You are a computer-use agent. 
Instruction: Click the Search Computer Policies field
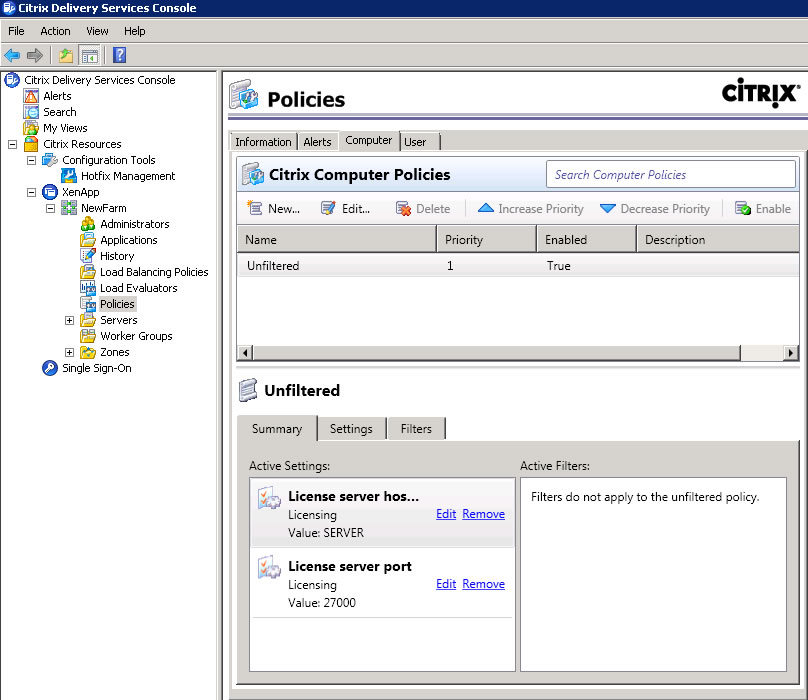click(670, 175)
